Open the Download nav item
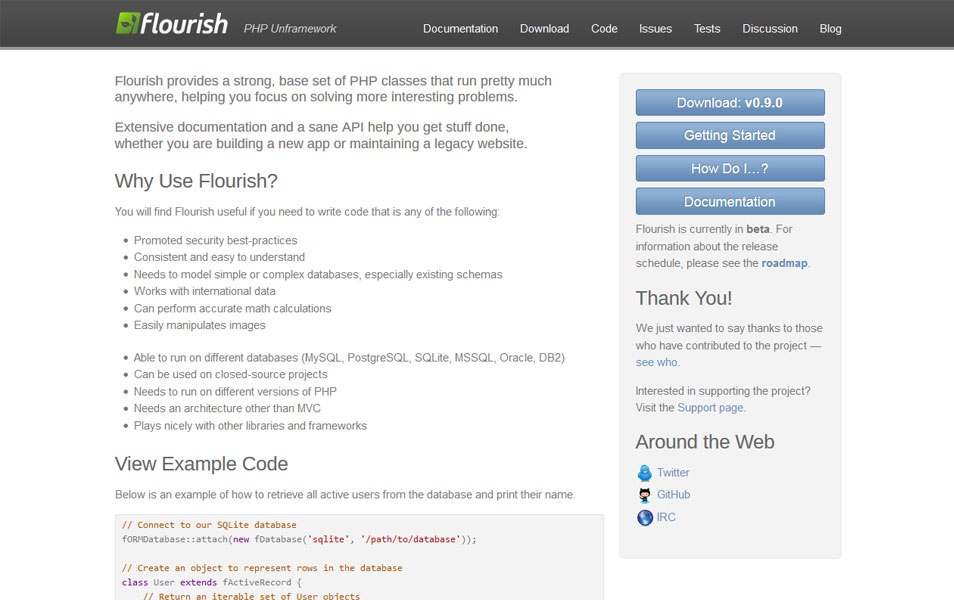This screenshot has height=600, width=954. click(x=544, y=29)
